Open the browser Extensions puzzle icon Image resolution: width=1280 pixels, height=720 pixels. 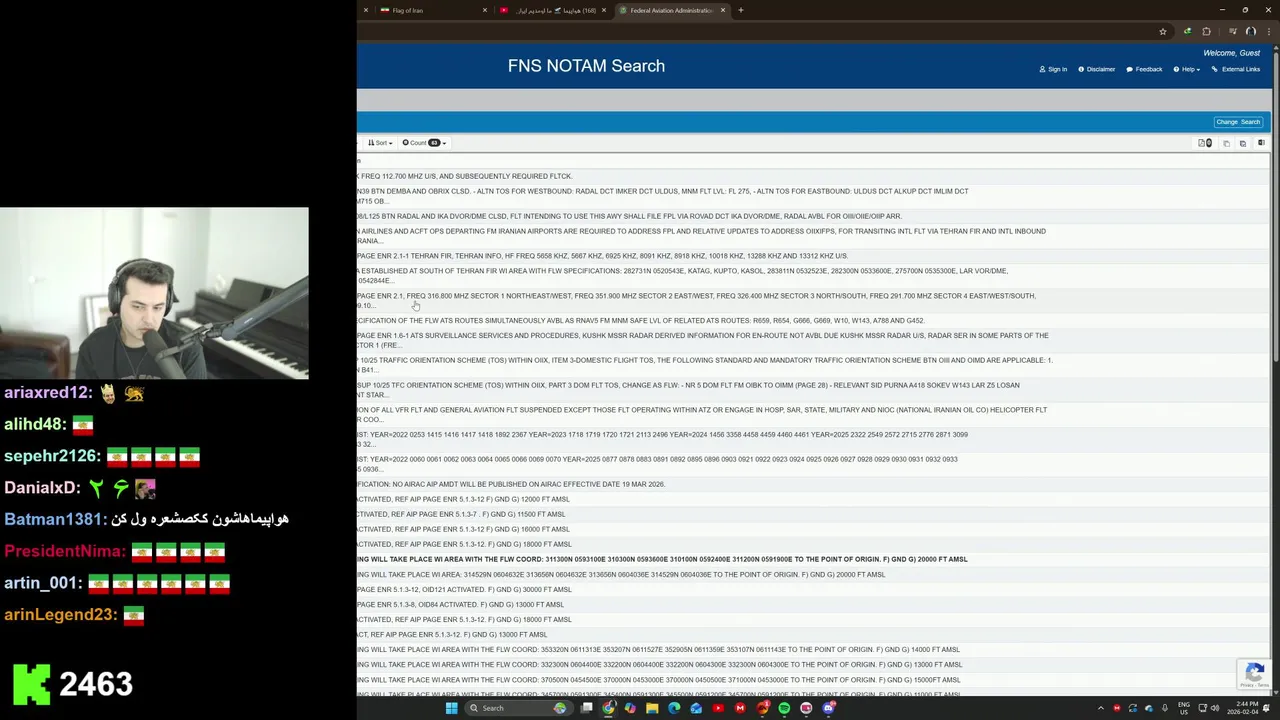pyautogui.click(x=1206, y=31)
